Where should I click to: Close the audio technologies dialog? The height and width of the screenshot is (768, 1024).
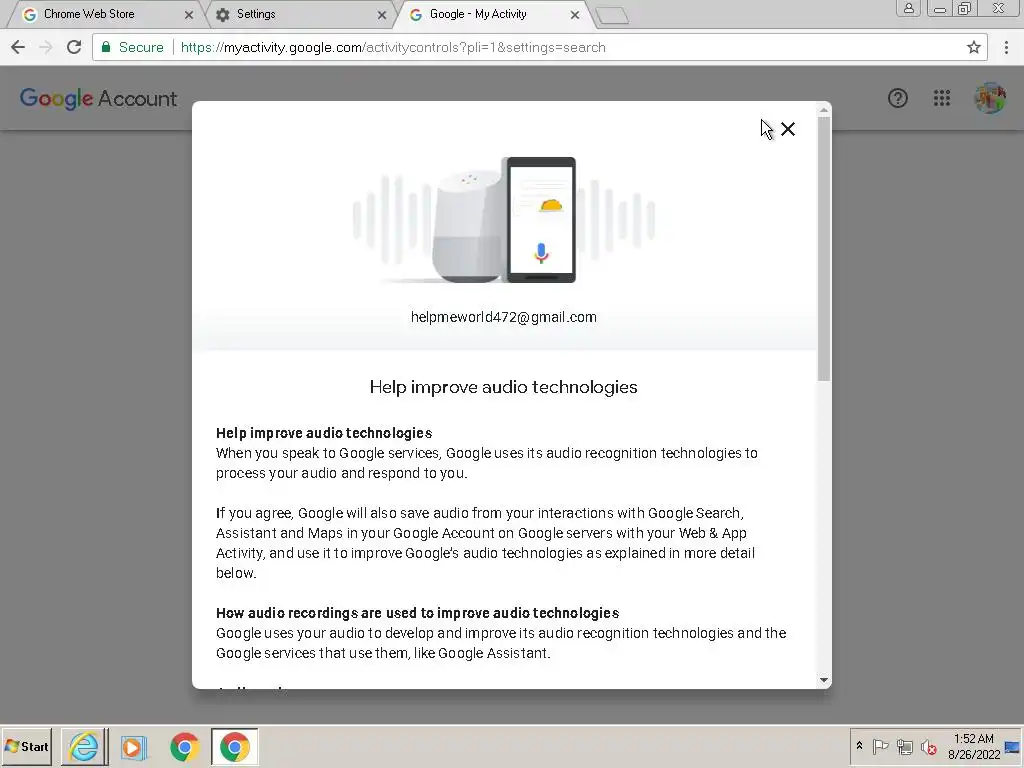tap(788, 129)
